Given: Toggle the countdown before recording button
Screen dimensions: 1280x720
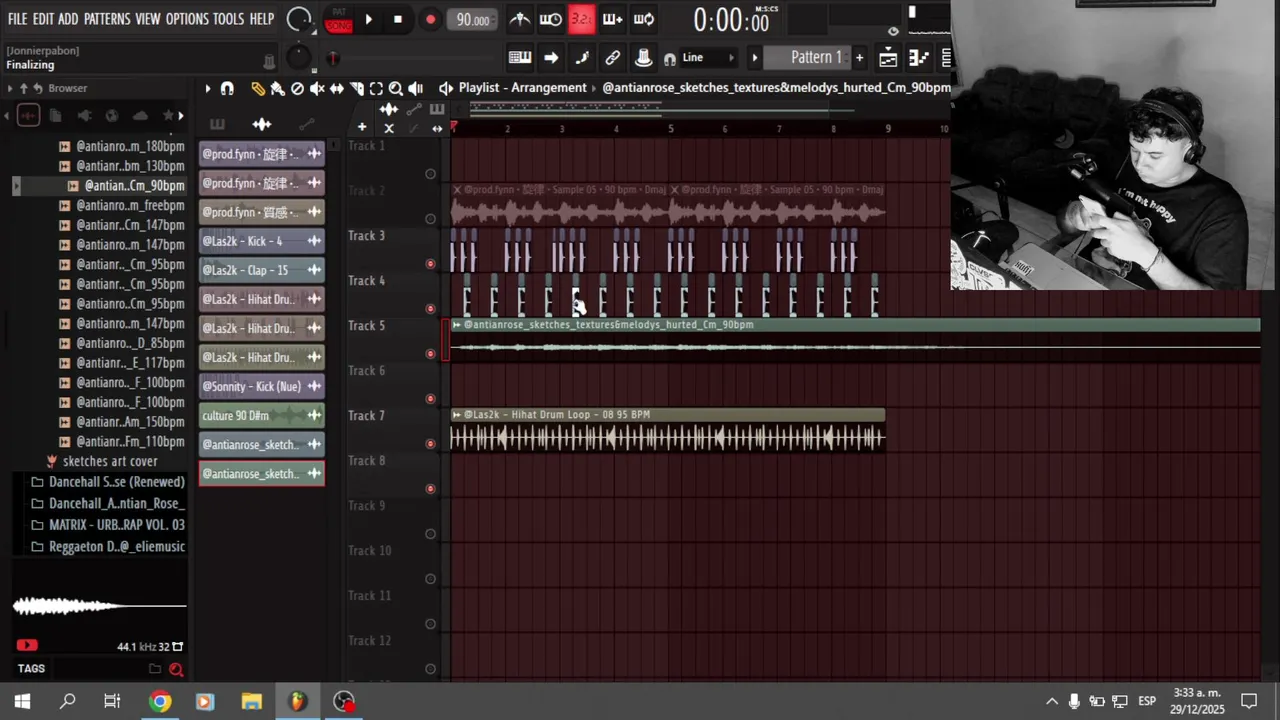Looking at the screenshot, I should (x=581, y=19).
